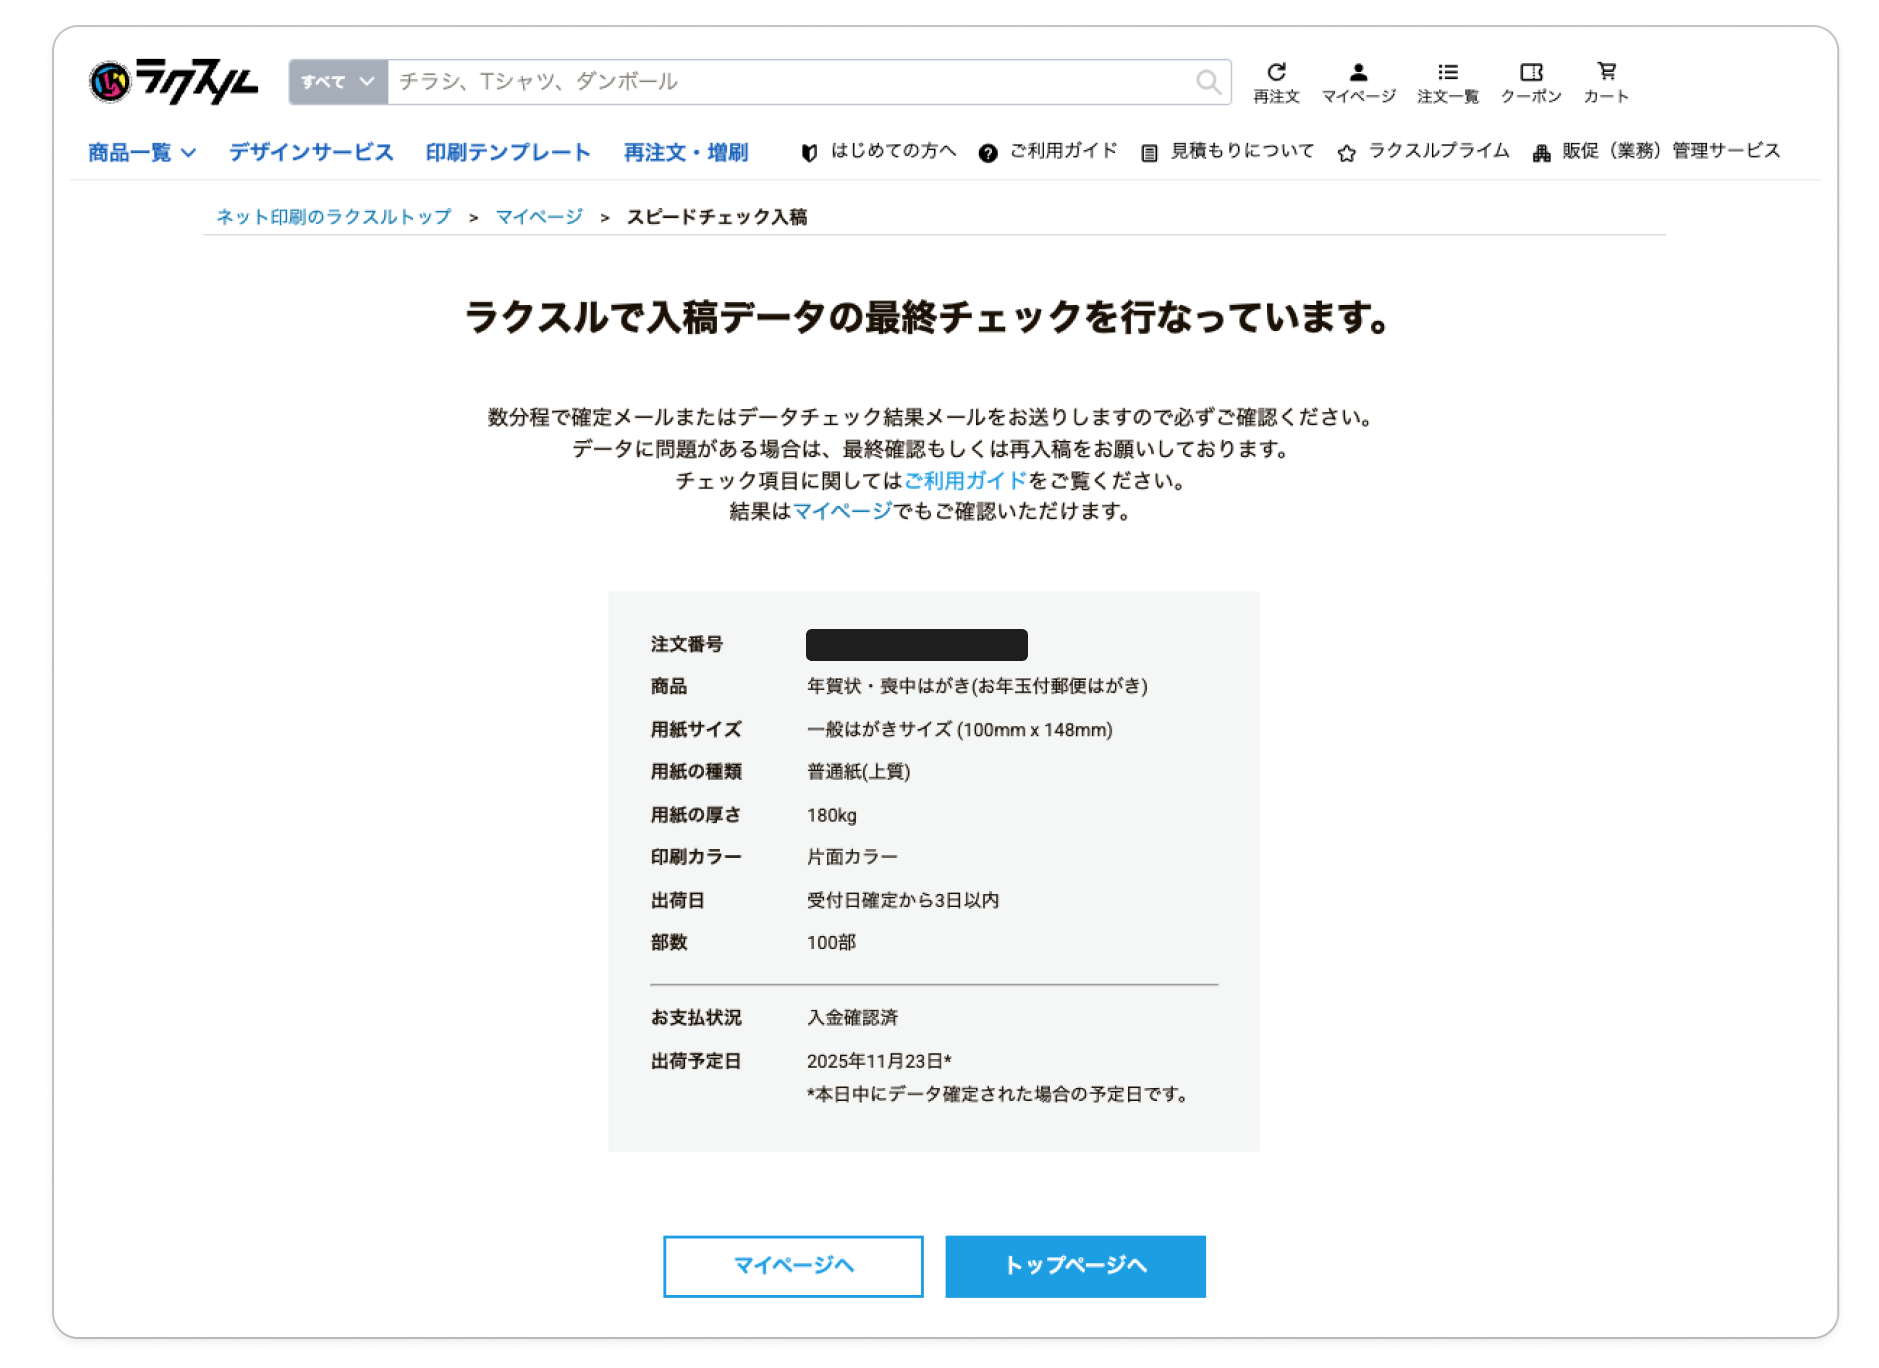The image size is (1879, 1368).
Task: Open the カート shopping cart icon
Action: tap(1605, 82)
